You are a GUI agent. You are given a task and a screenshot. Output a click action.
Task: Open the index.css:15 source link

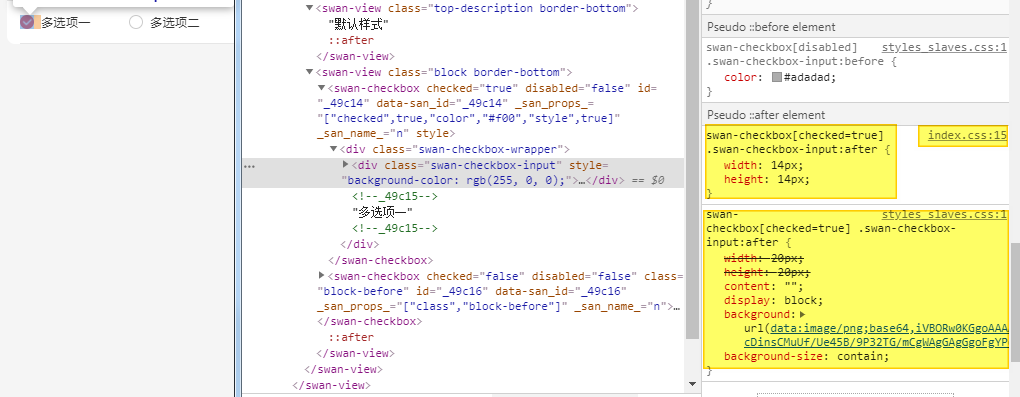click(967, 135)
